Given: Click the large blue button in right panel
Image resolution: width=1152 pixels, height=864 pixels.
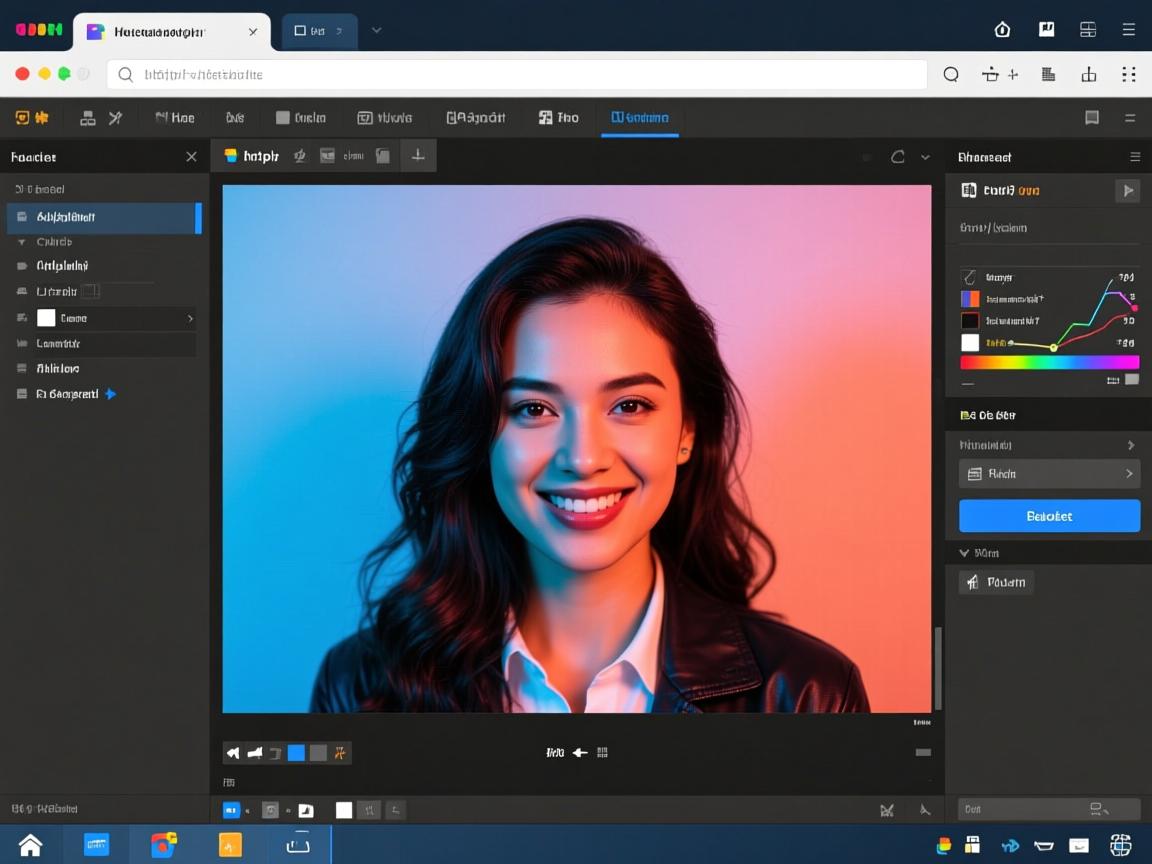Looking at the screenshot, I should click(x=1049, y=516).
